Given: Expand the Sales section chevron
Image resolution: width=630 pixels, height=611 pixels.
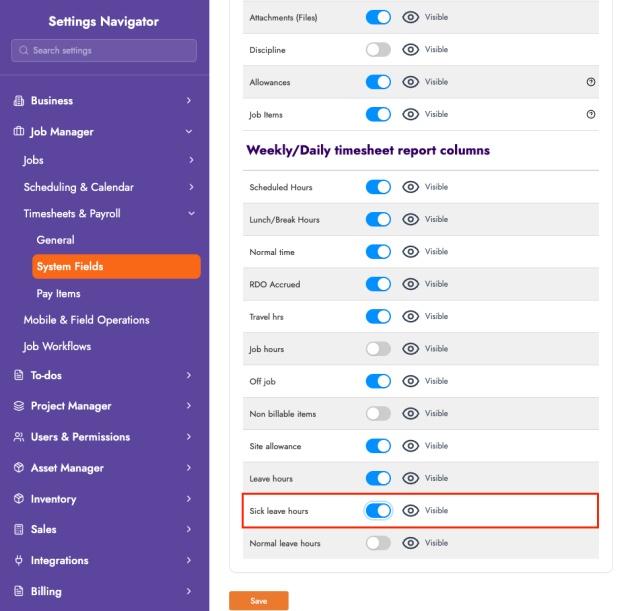Looking at the screenshot, I should pos(189,530).
